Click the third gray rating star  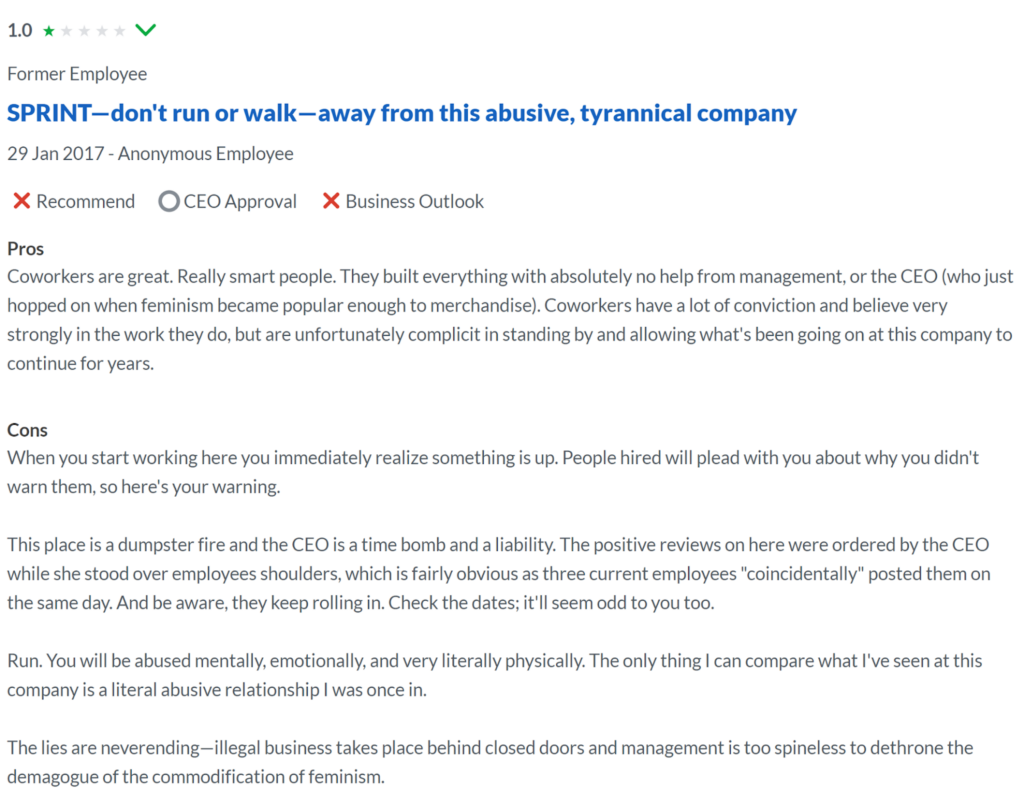coord(84,31)
